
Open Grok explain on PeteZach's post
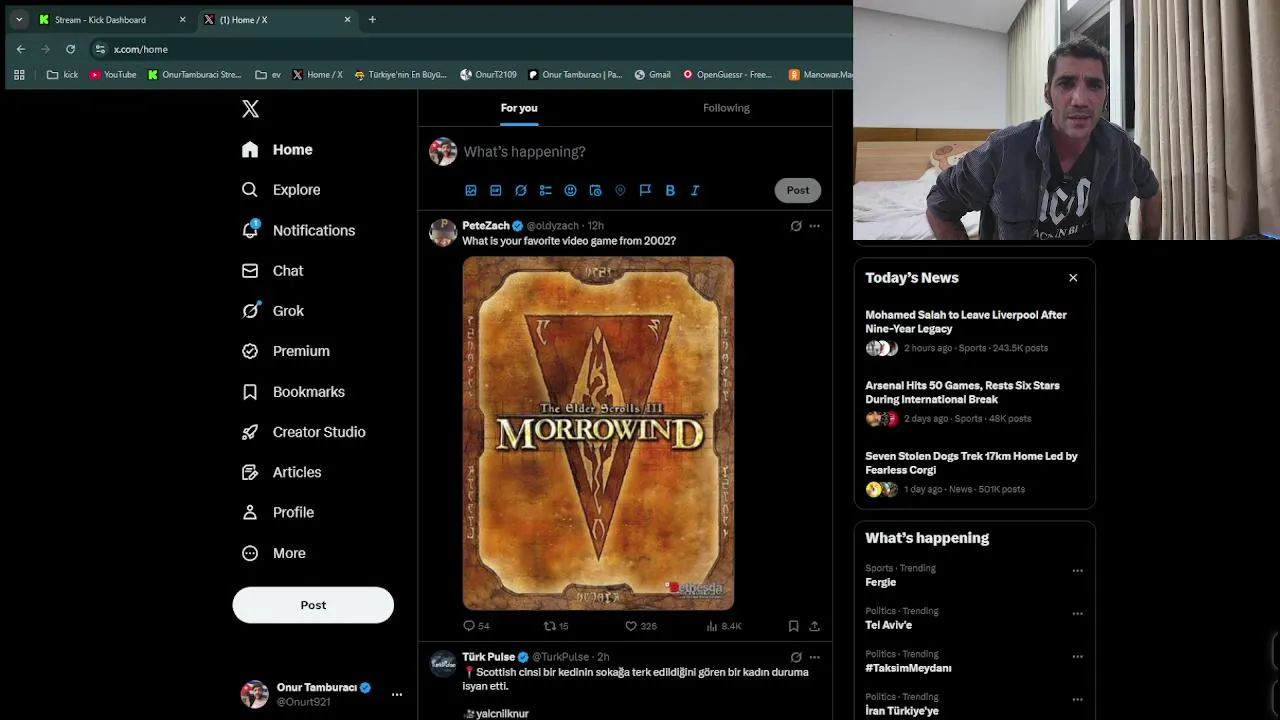[796, 226]
